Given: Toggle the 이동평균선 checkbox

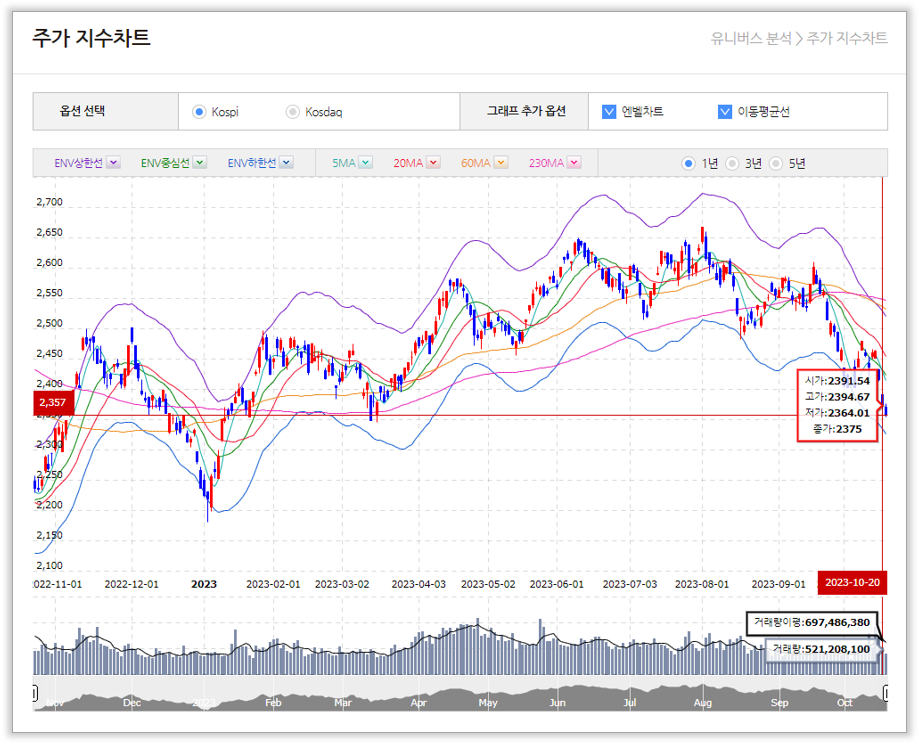Looking at the screenshot, I should tap(725, 112).
